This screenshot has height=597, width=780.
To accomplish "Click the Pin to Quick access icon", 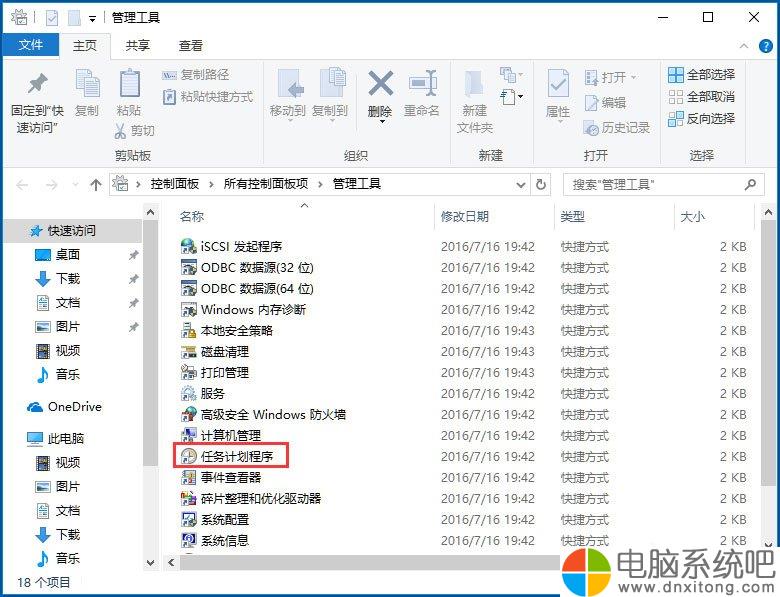I will click(37, 83).
